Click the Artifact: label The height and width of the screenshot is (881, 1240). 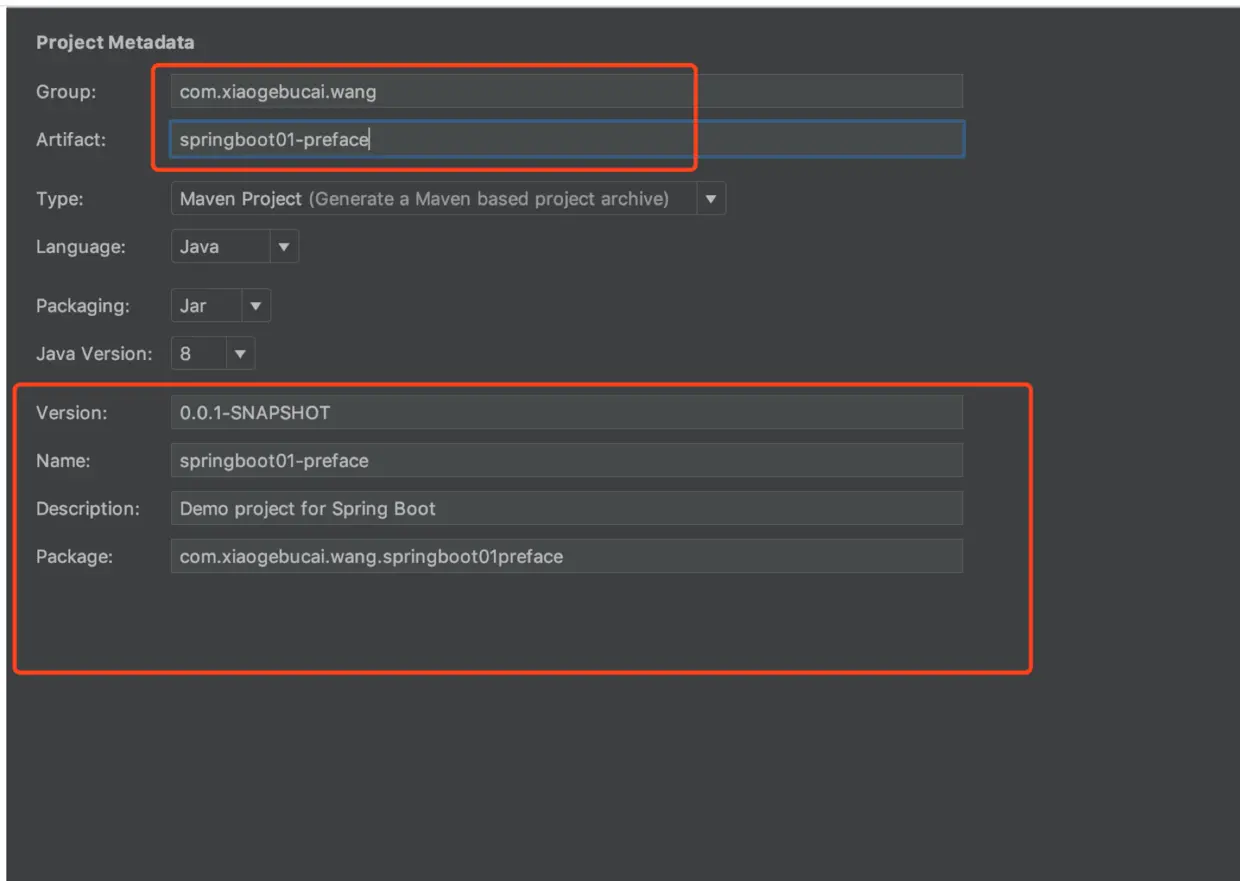point(70,140)
